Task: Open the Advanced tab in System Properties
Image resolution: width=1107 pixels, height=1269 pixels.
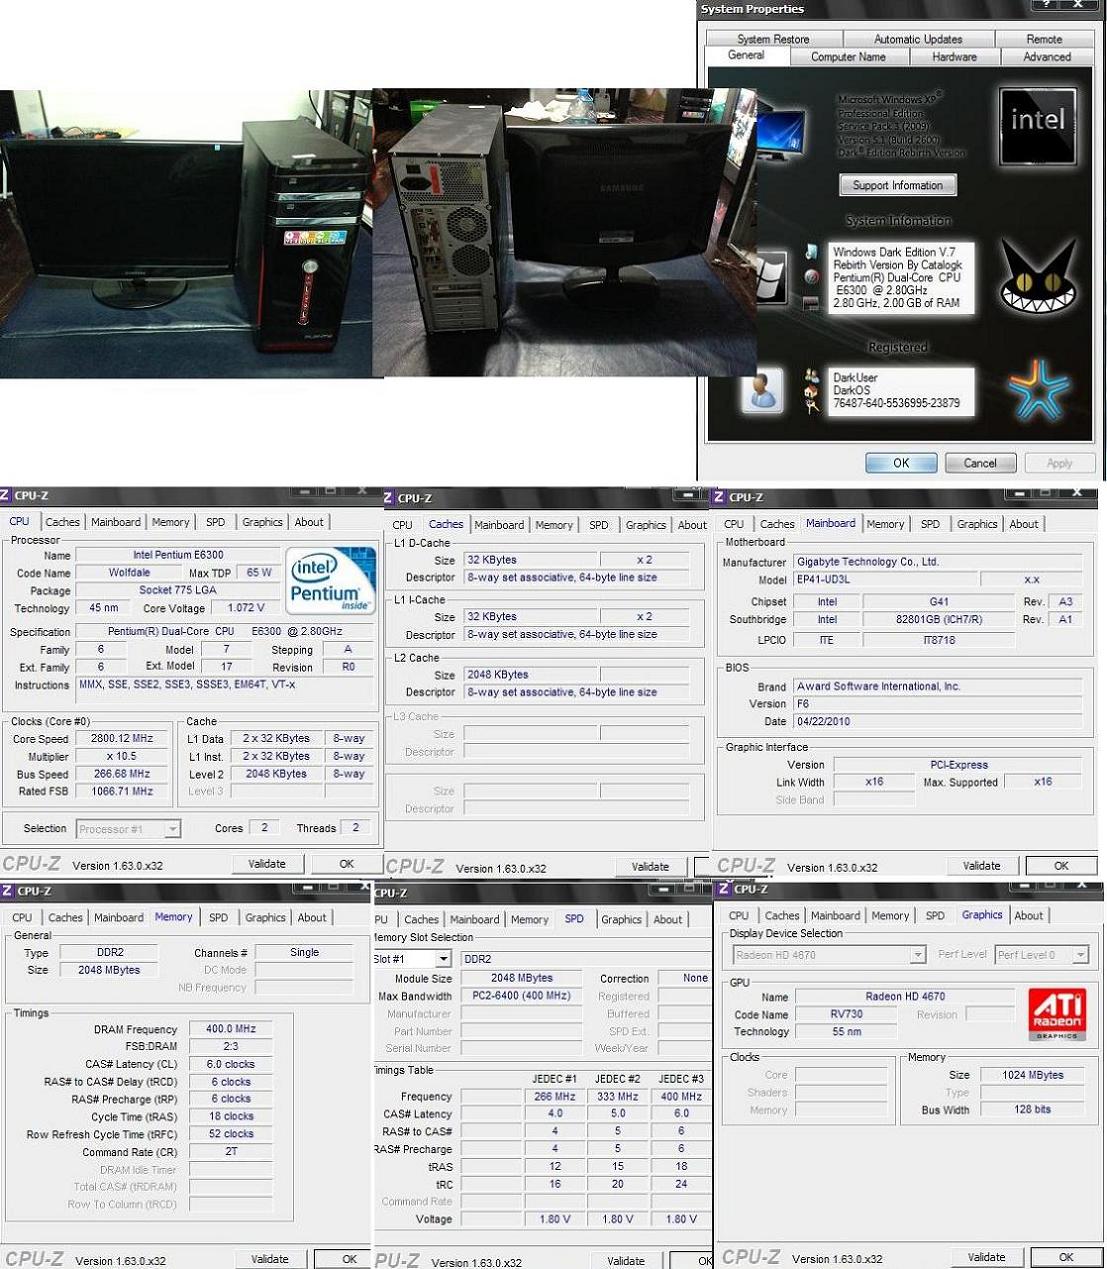Action: (x=1047, y=57)
